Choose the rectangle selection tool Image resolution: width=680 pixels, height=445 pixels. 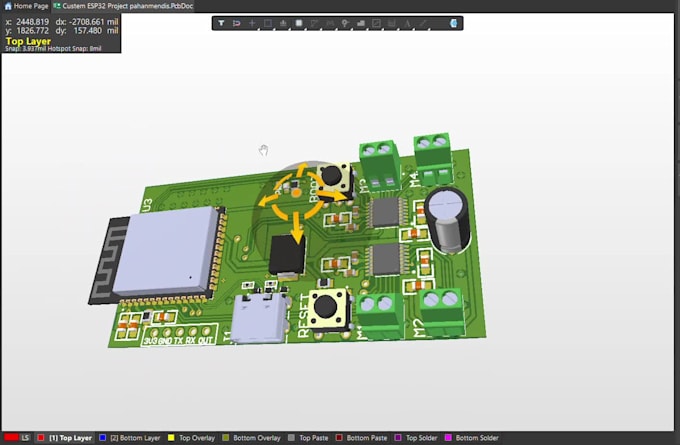[x=268, y=23]
